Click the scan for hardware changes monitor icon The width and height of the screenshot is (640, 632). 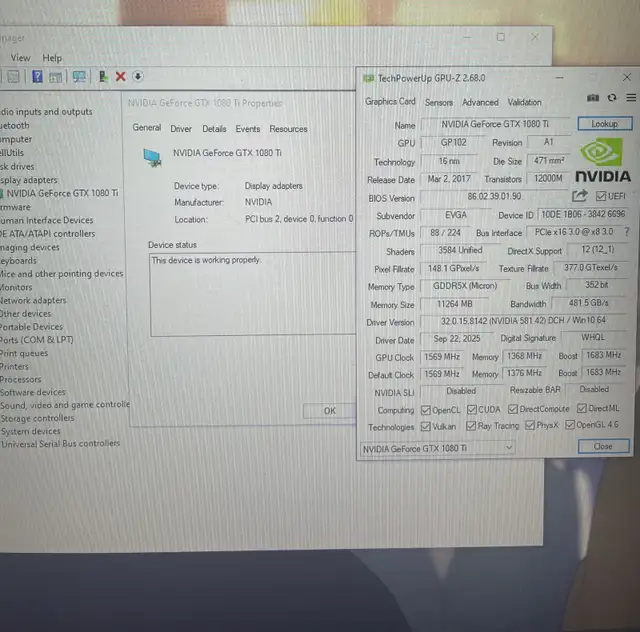(79, 76)
